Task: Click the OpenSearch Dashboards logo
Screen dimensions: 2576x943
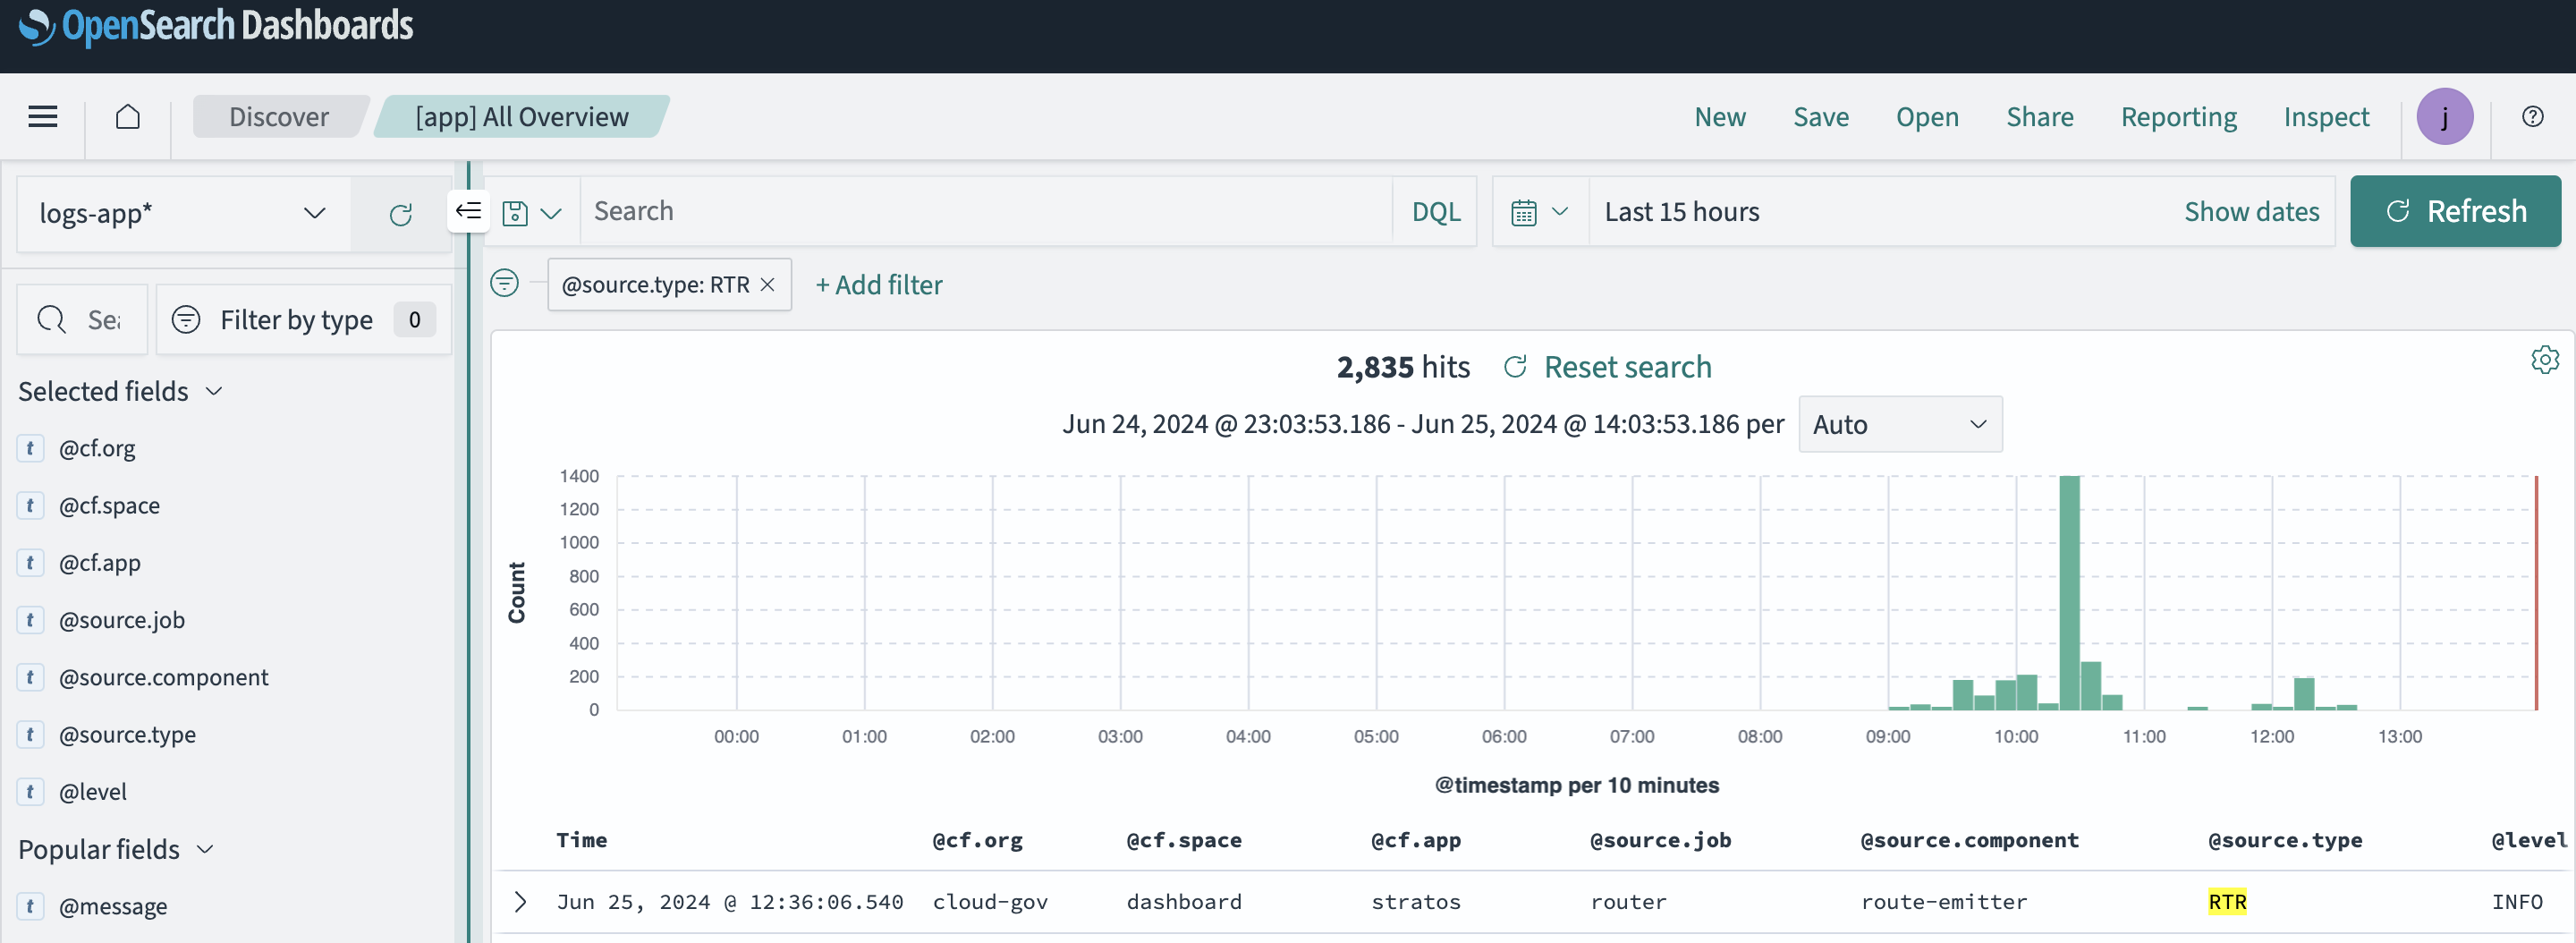Action: click(x=216, y=26)
